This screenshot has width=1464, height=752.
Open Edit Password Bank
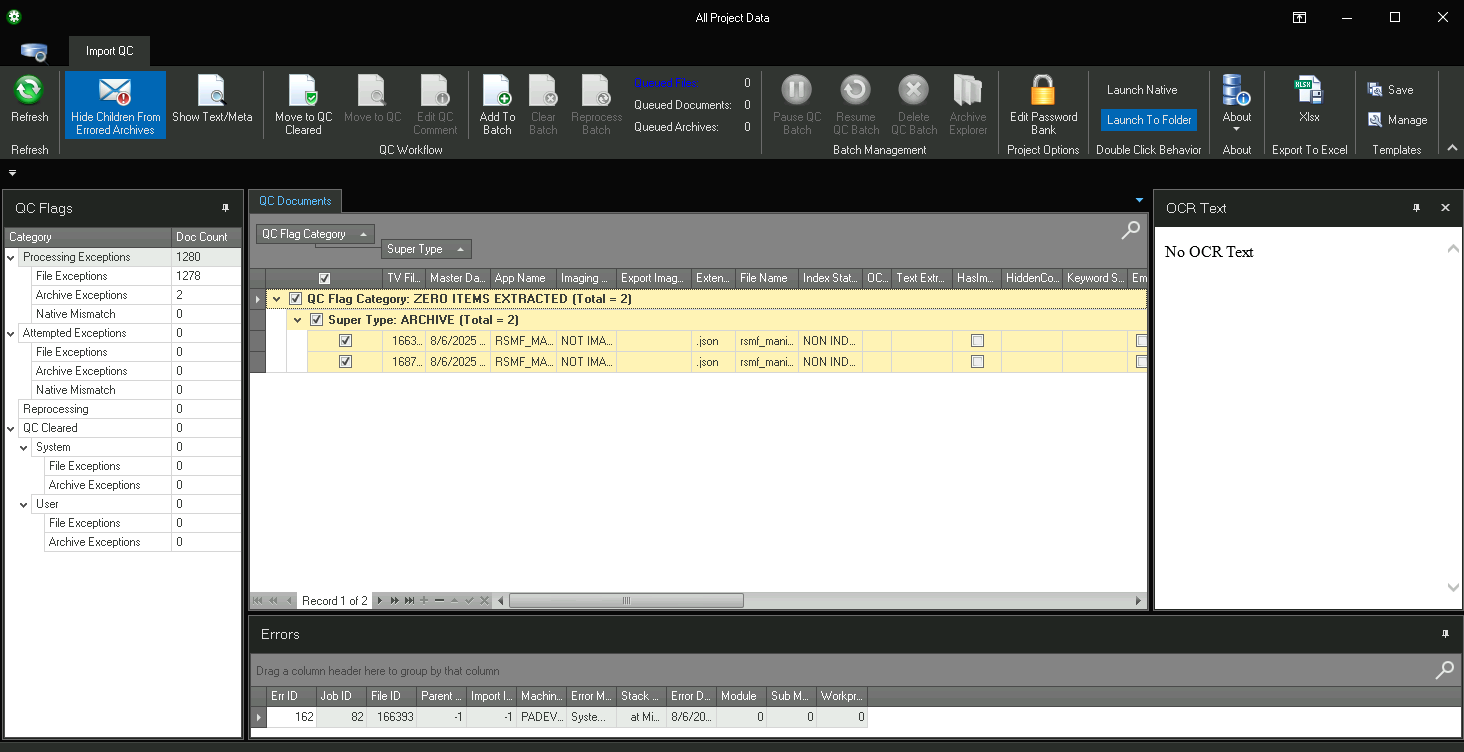click(x=1043, y=92)
